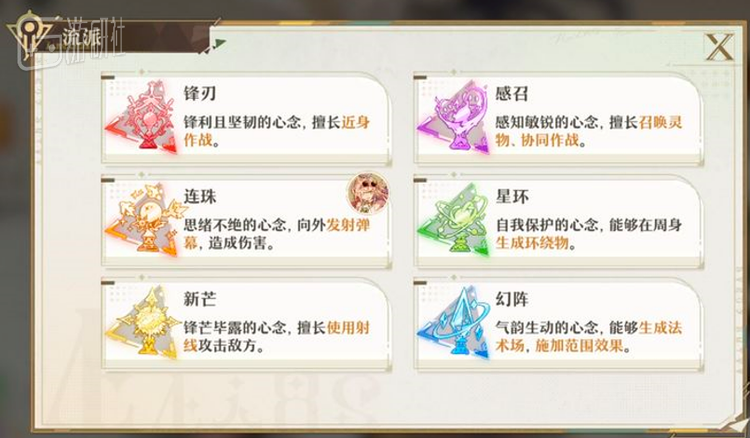Click highlighted text 生成环绕物
This screenshot has height=438, width=750.
point(532,243)
